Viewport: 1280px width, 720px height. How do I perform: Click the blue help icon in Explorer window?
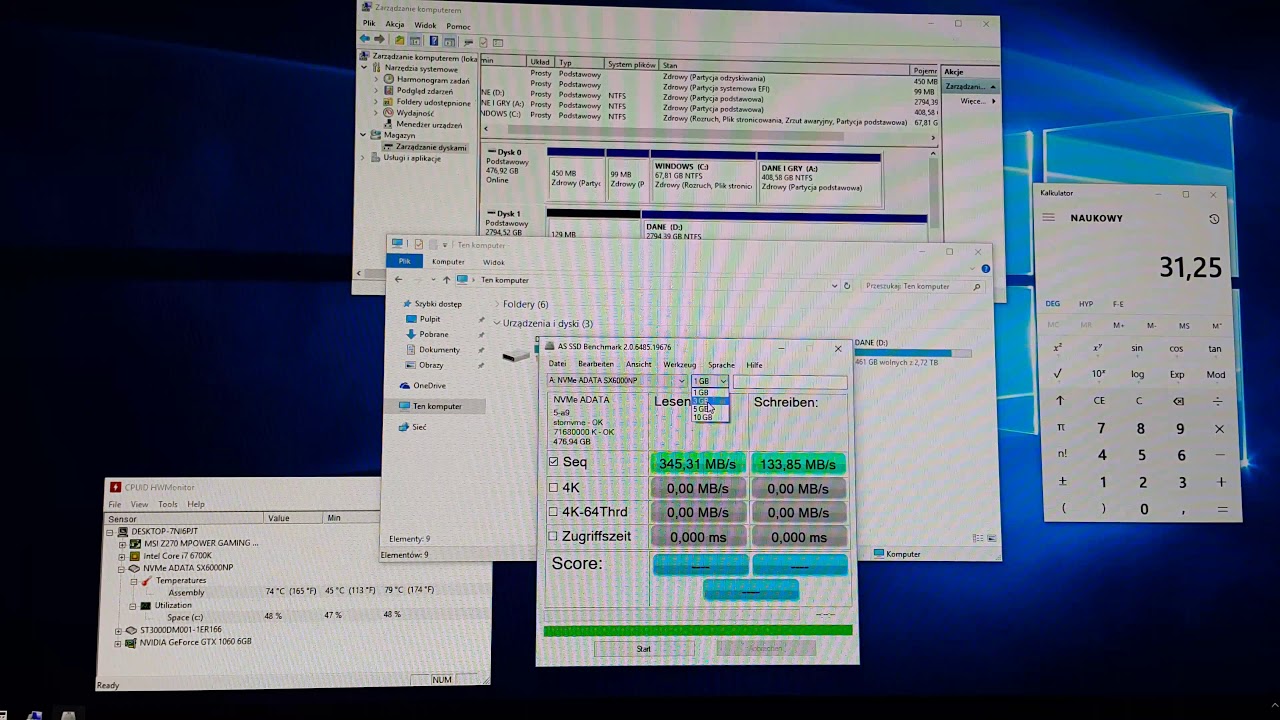pos(985,269)
